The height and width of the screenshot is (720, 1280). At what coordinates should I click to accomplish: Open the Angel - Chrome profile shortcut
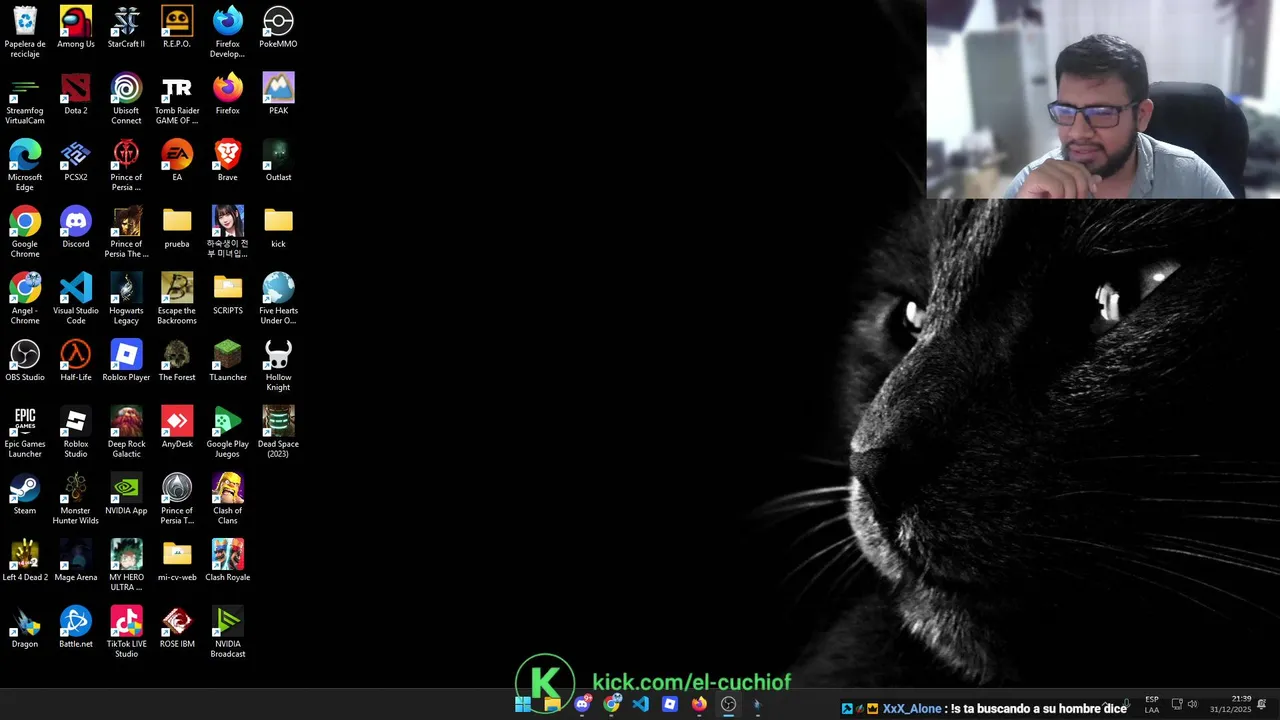pos(25,298)
